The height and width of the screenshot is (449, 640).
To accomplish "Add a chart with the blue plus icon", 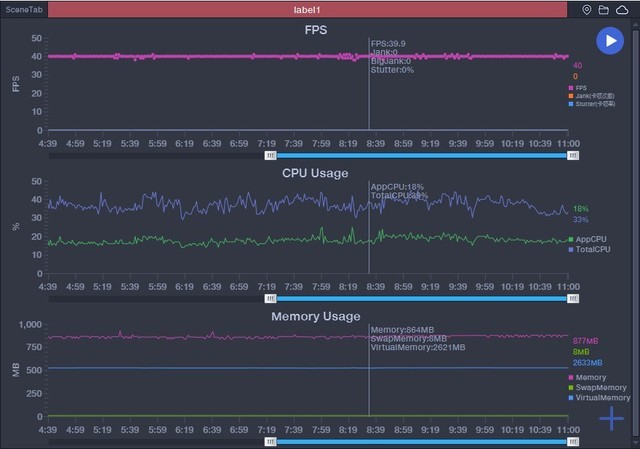I will coord(611,418).
